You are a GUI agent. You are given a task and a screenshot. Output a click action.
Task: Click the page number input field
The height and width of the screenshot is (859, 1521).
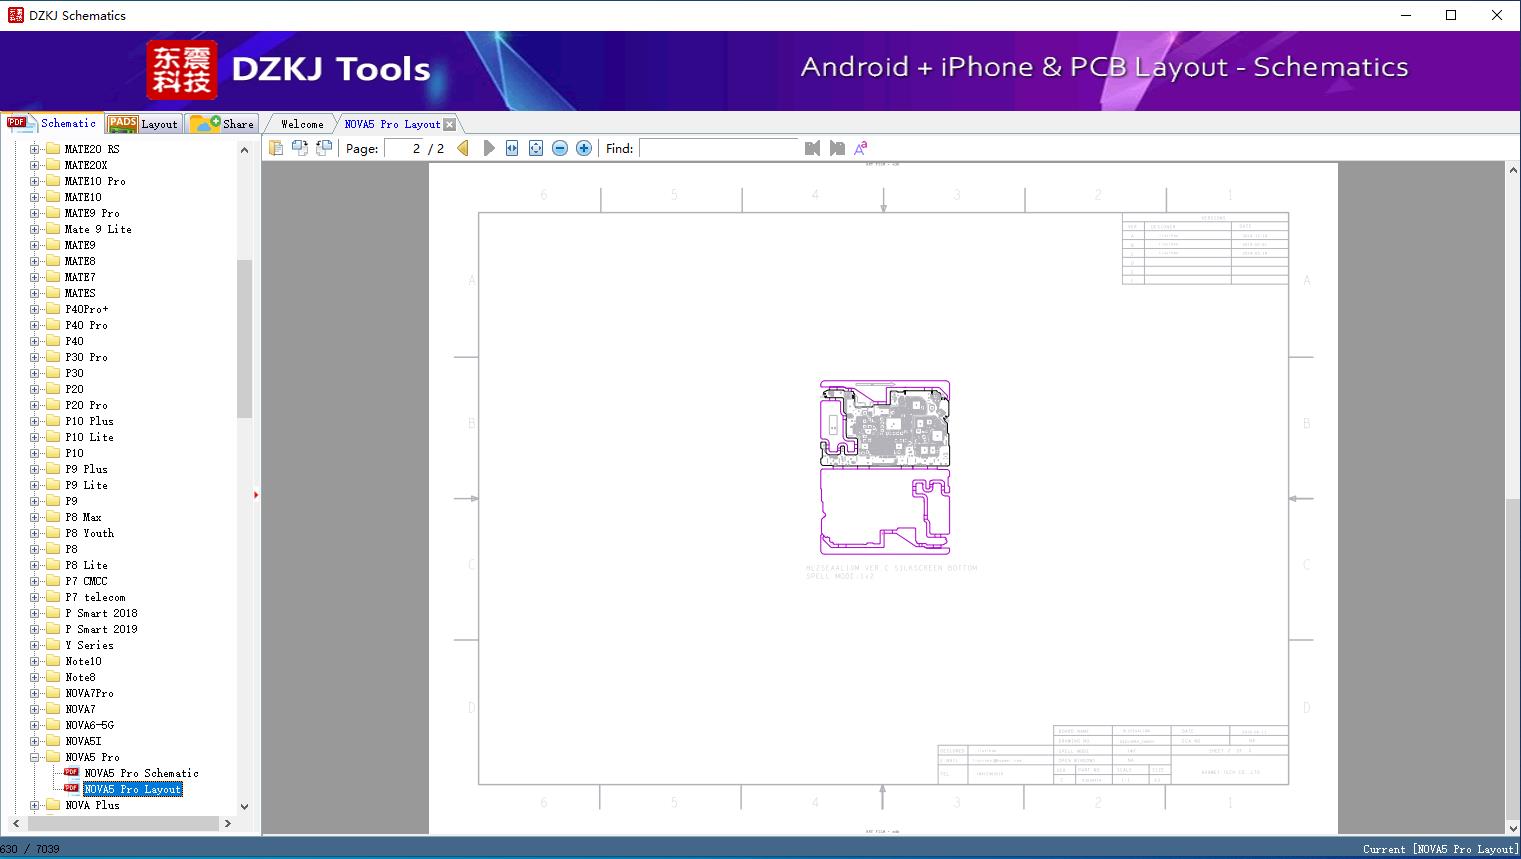[x=404, y=148]
